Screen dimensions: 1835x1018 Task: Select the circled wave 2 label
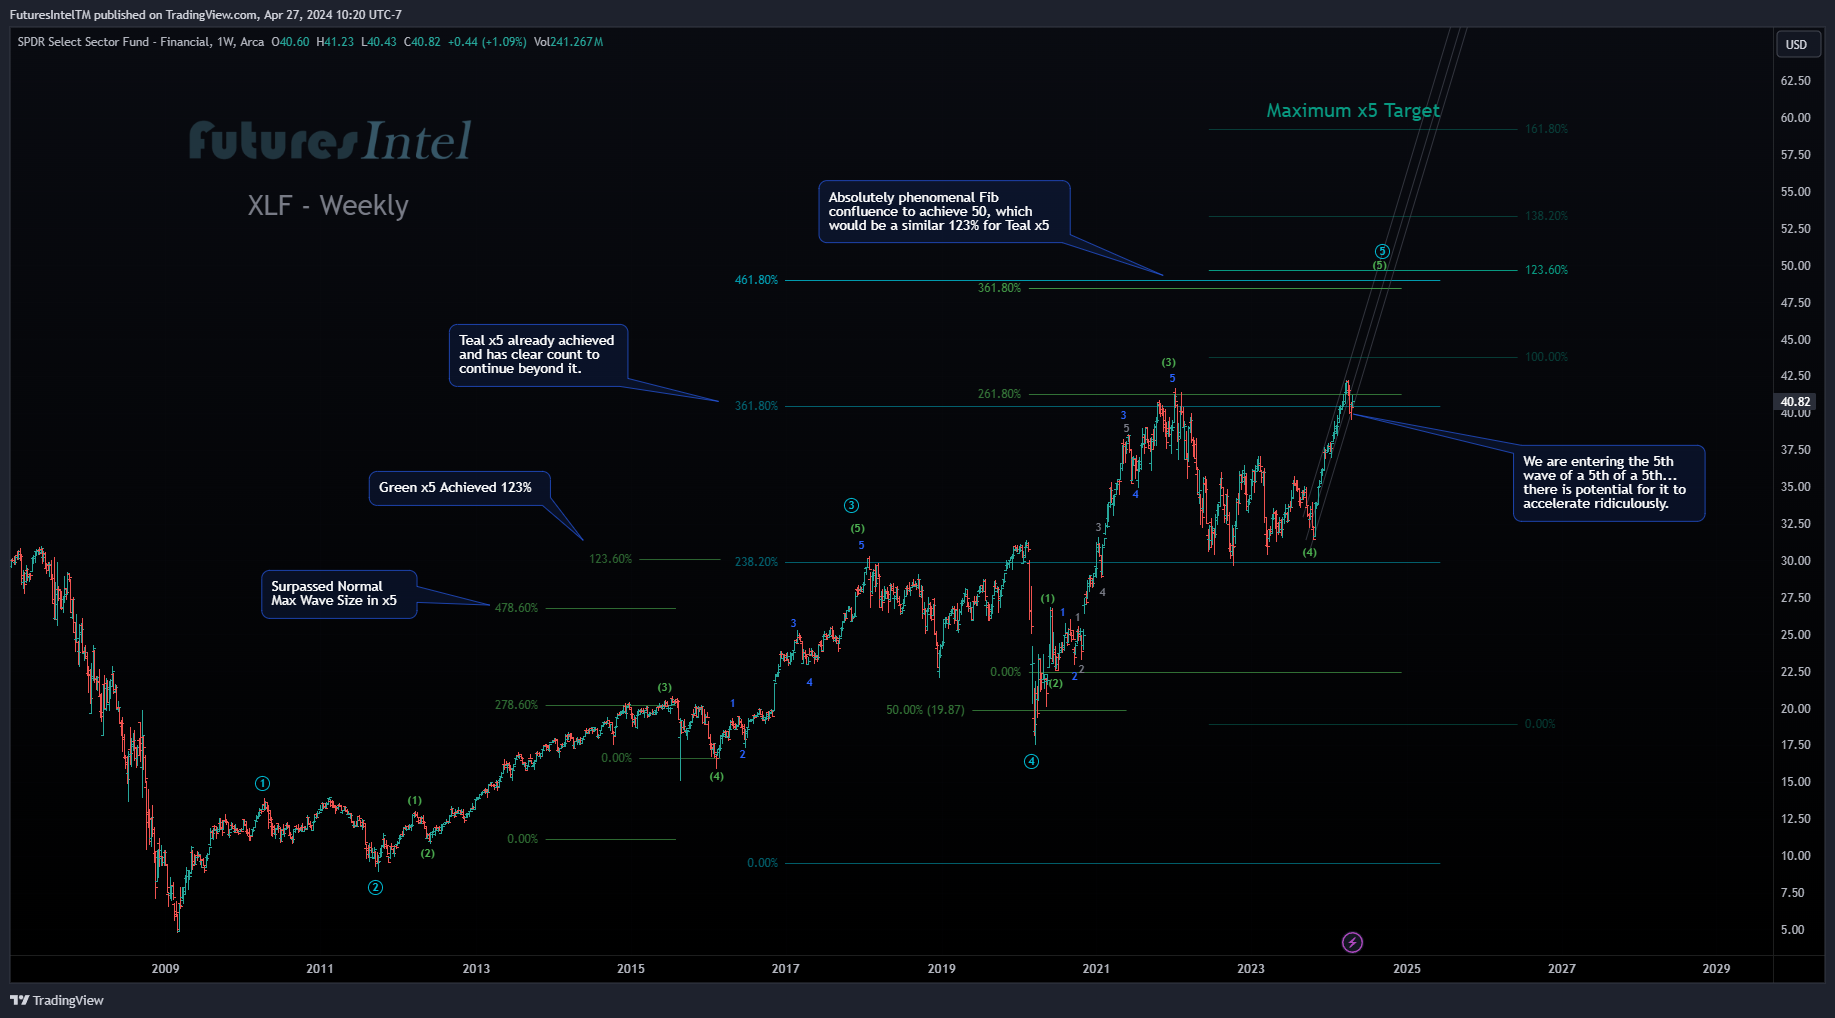(375, 887)
